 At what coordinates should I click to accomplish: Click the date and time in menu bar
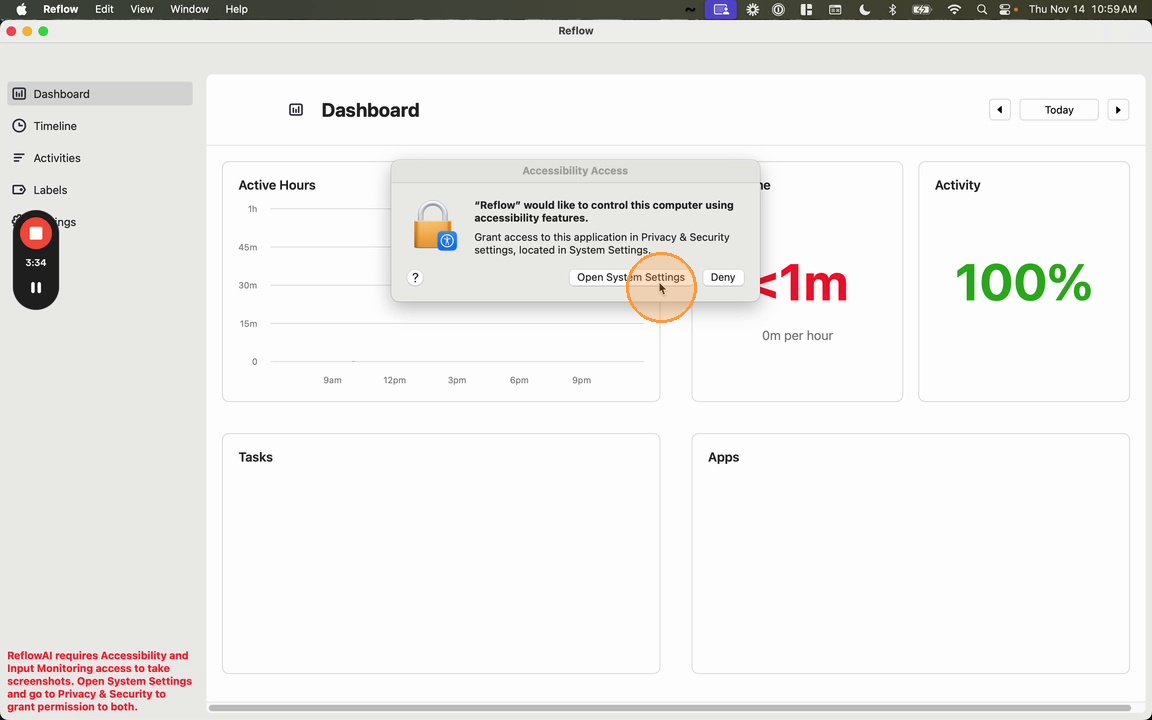pyautogui.click(x=1083, y=10)
